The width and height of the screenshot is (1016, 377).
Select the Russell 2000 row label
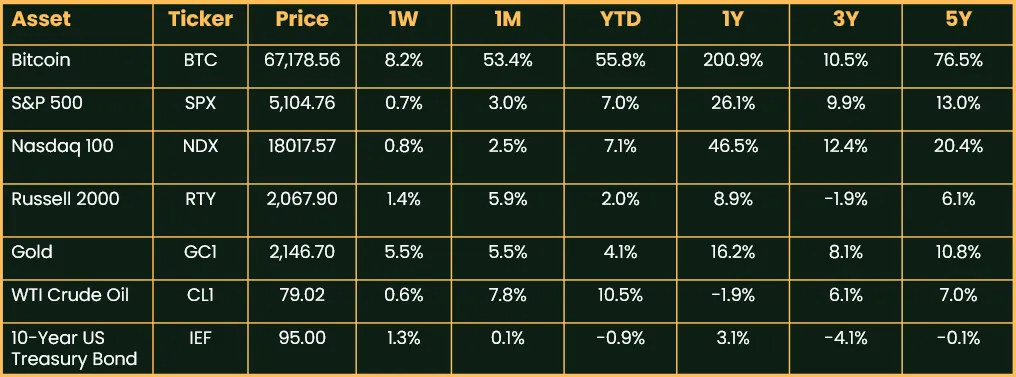(65, 199)
